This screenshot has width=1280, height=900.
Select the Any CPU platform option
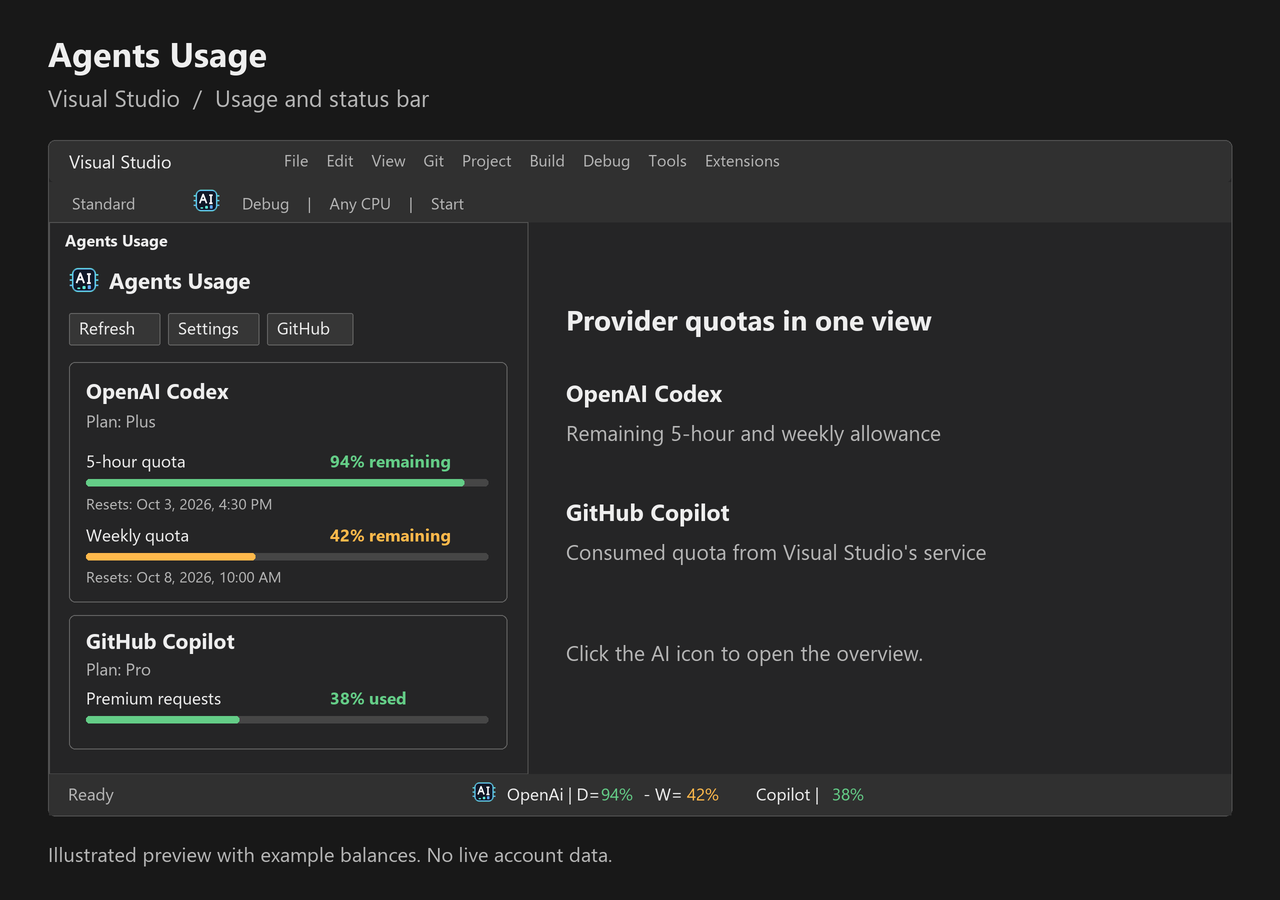coord(360,204)
